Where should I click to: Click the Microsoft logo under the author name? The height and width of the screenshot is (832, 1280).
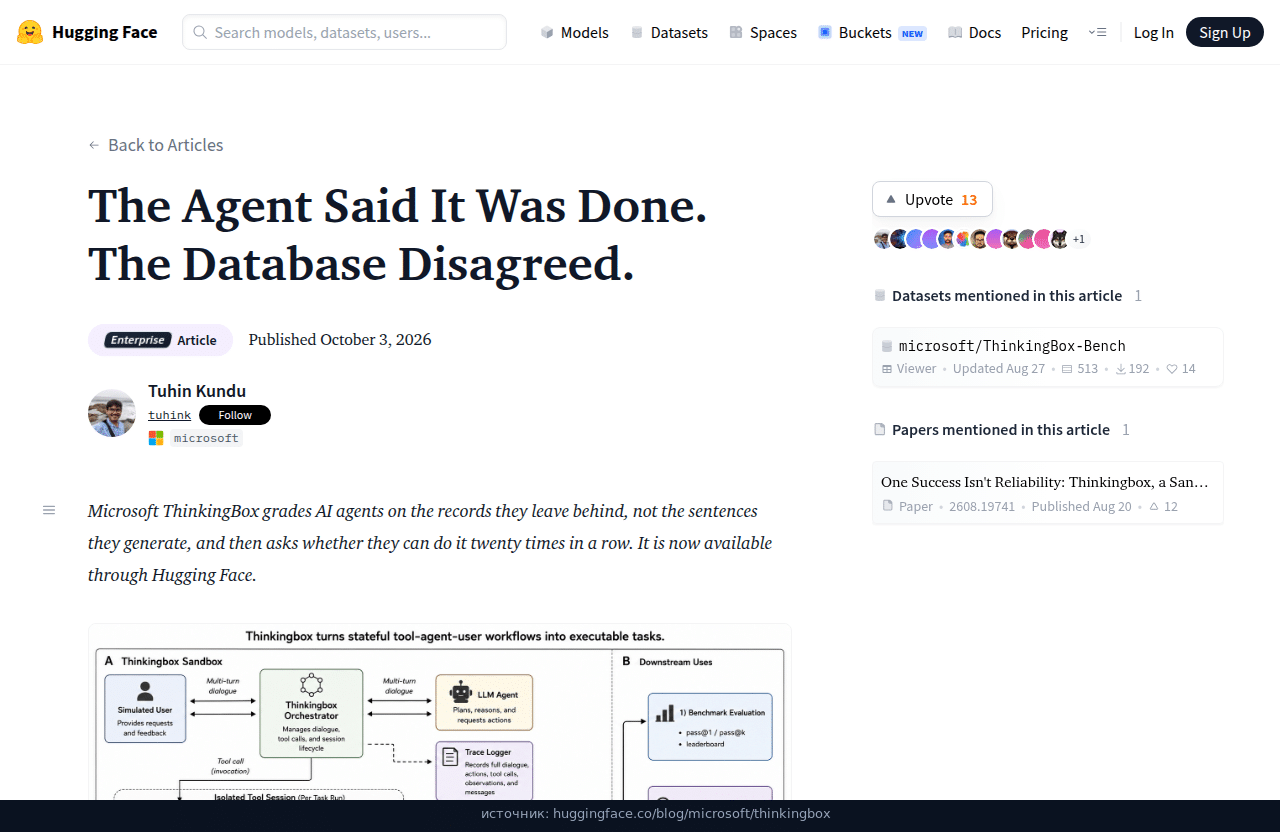click(x=156, y=438)
